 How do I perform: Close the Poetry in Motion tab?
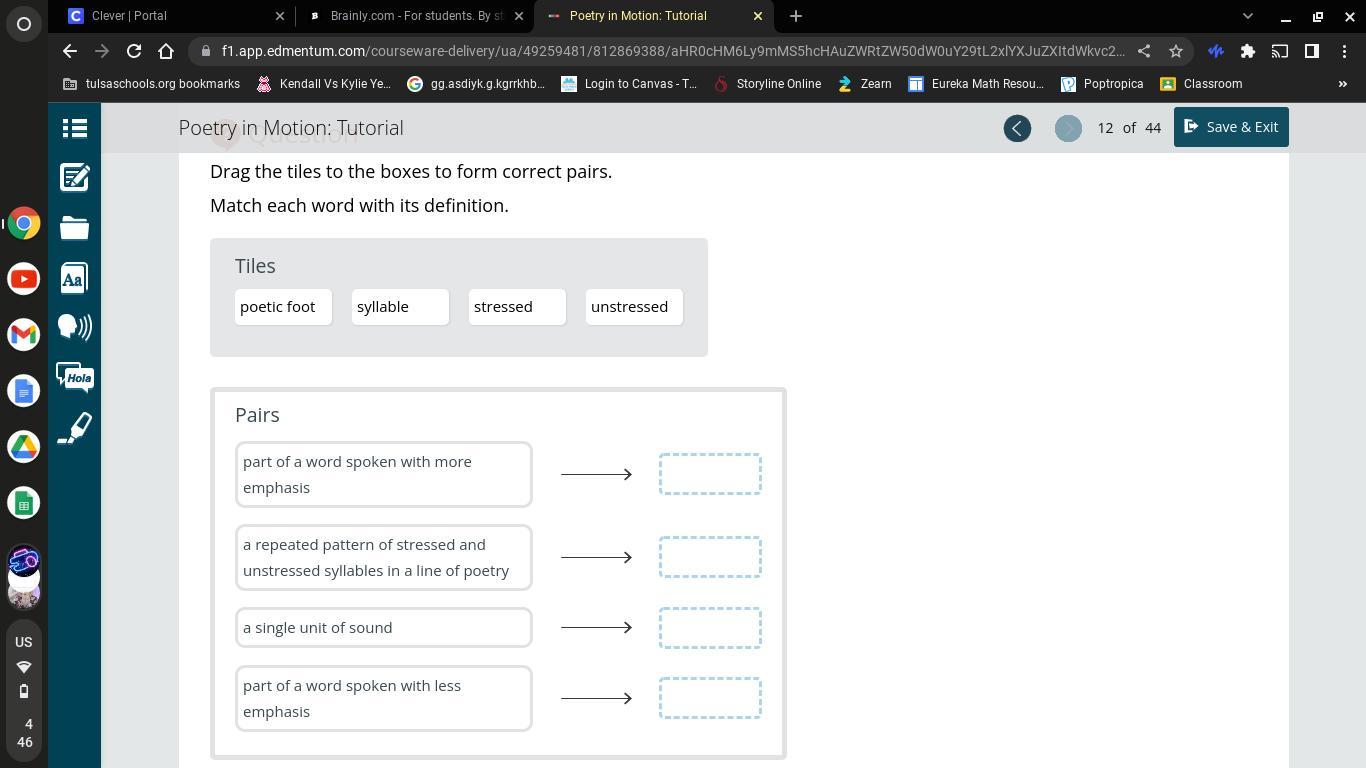pos(758,16)
